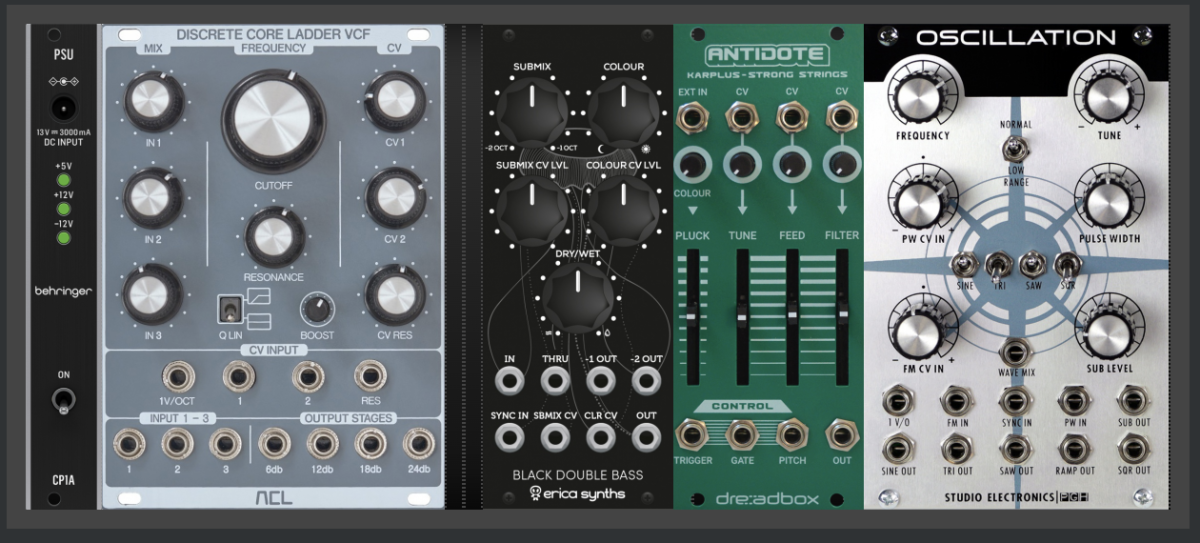
Task: Click the TRIGGER control jack
Action: click(x=692, y=435)
